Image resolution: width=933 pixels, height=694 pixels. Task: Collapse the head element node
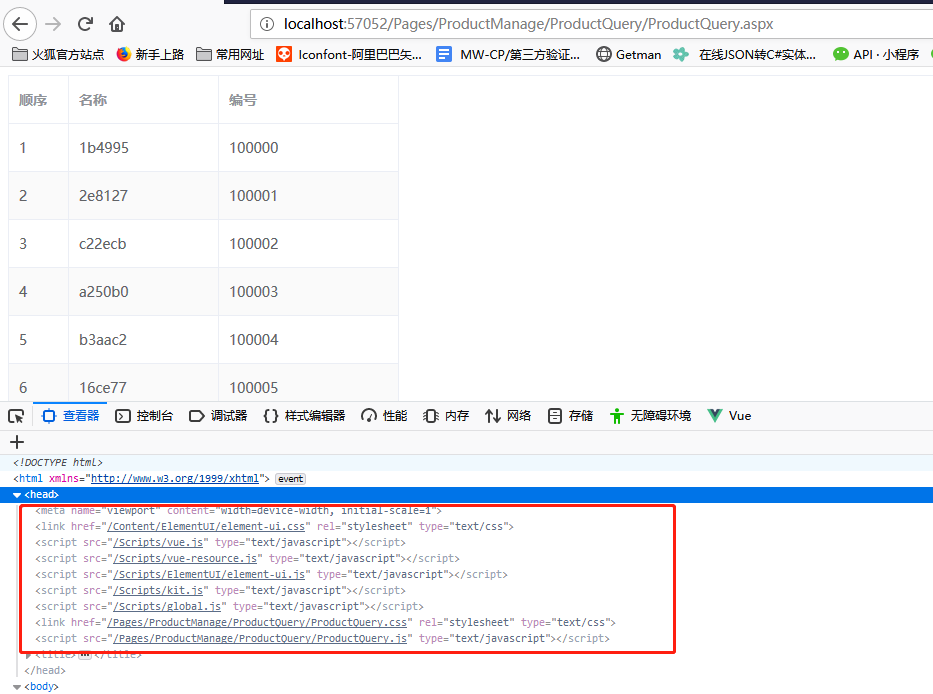tap(17, 495)
